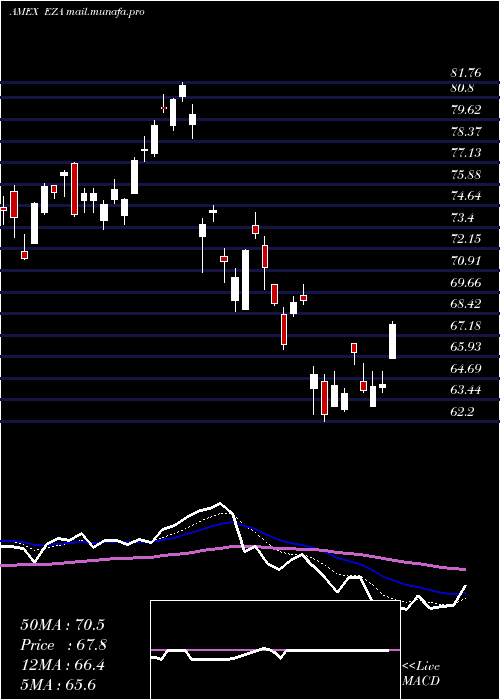Click the AMEX EZA ticker label
Image resolution: width=500 pixels, height=700 pixels.
click(37, 12)
